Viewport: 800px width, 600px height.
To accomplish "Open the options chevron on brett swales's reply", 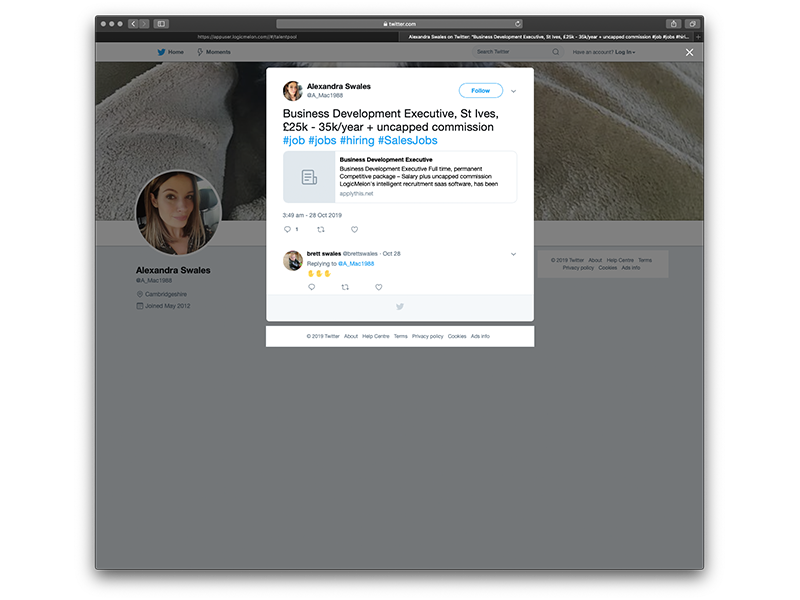I will [x=513, y=254].
